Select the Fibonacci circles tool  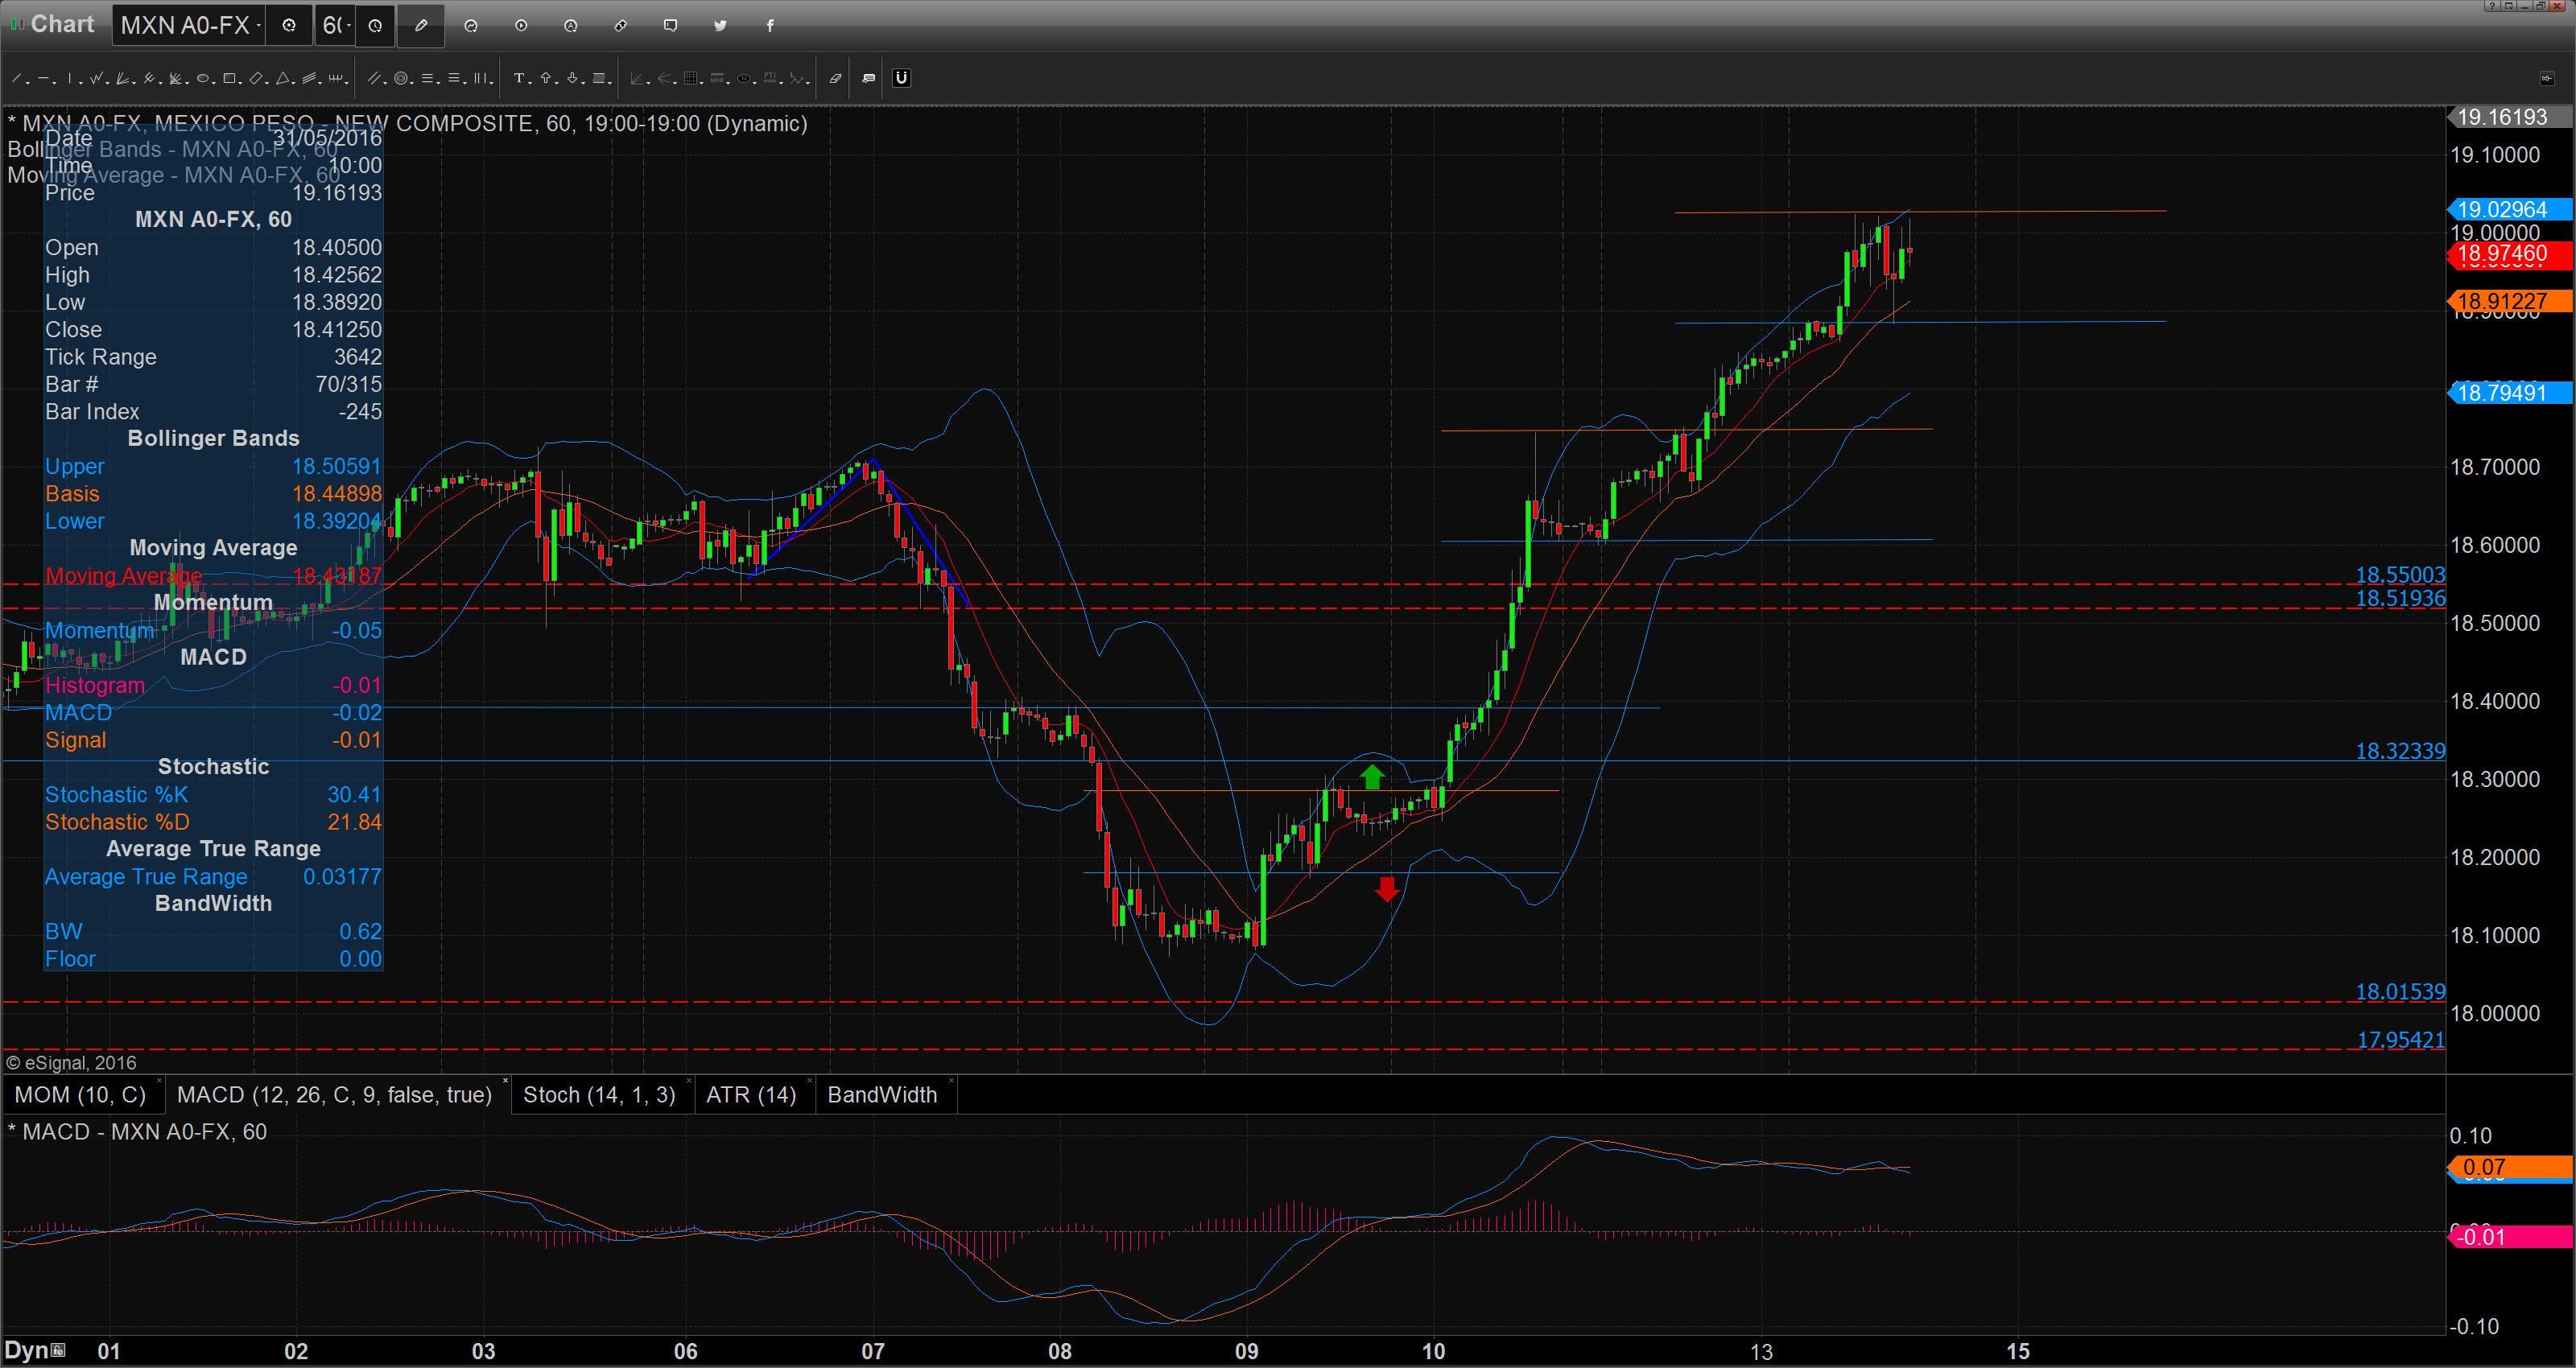(x=401, y=78)
